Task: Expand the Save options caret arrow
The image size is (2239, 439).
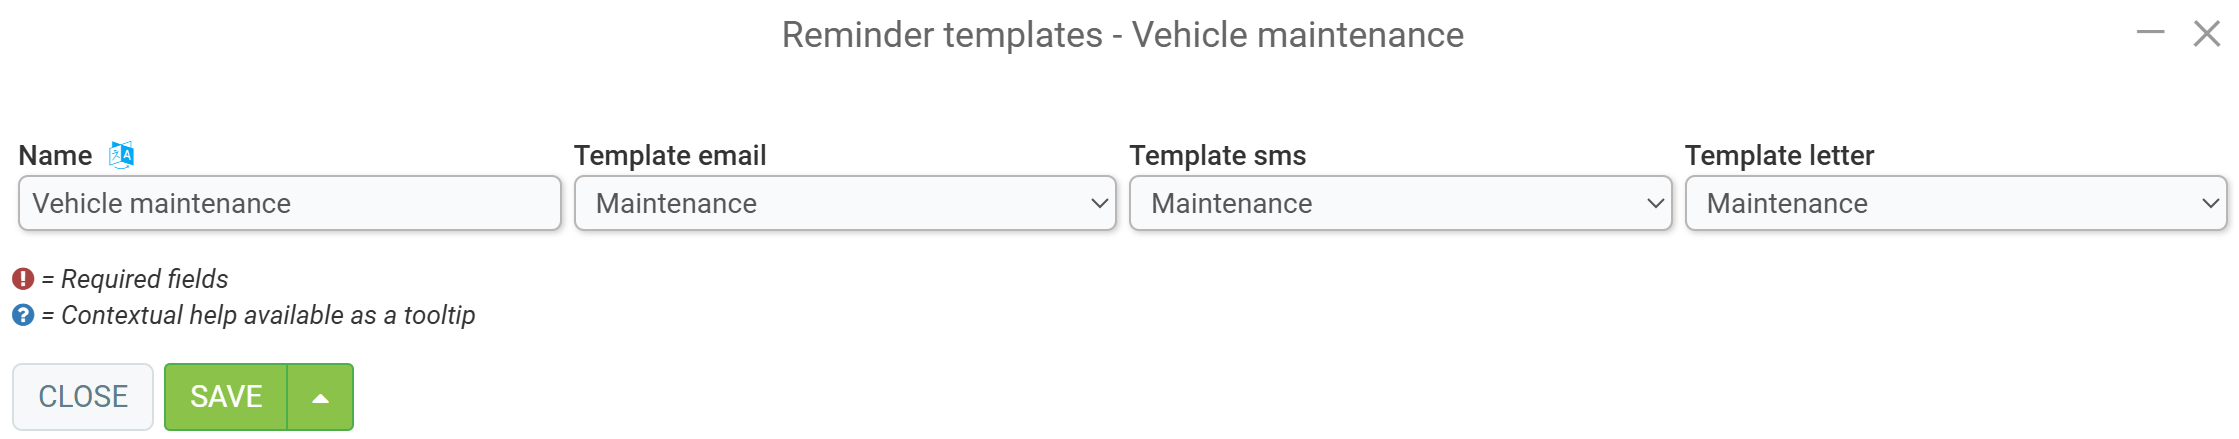Action: (x=320, y=397)
